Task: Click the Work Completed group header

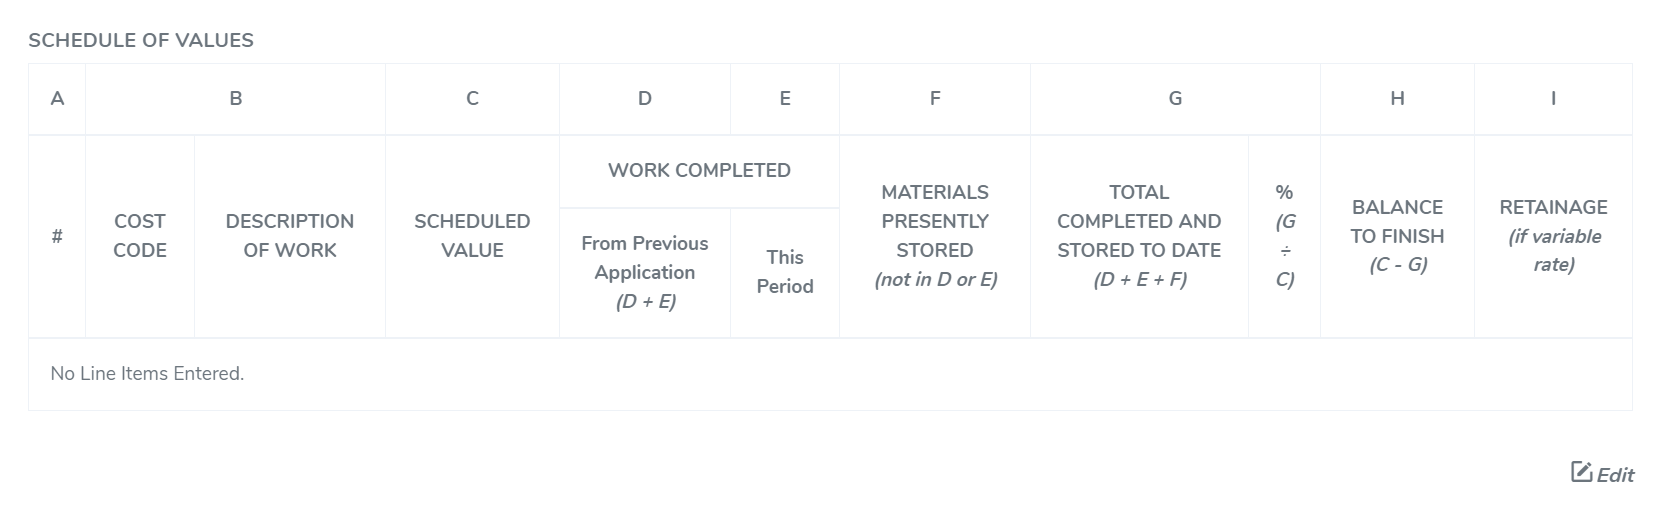Action: [x=699, y=171]
